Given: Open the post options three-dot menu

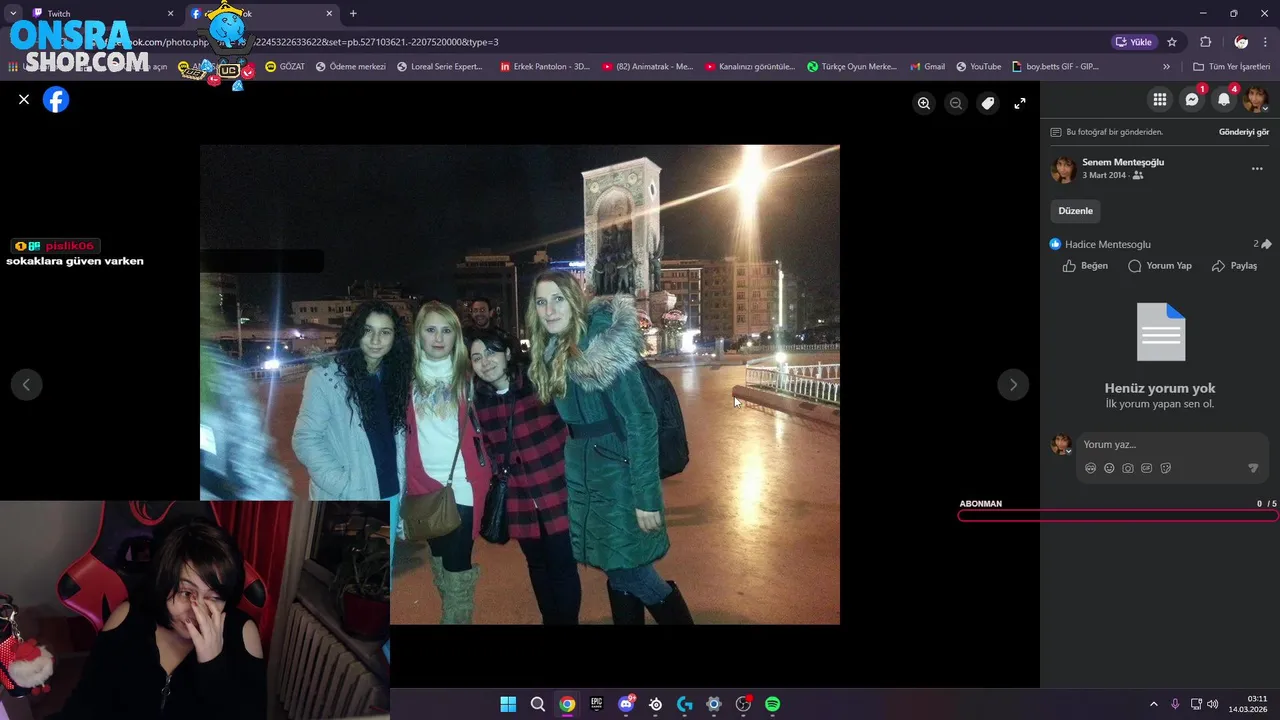Looking at the screenshot, I should coord(1257,169).
